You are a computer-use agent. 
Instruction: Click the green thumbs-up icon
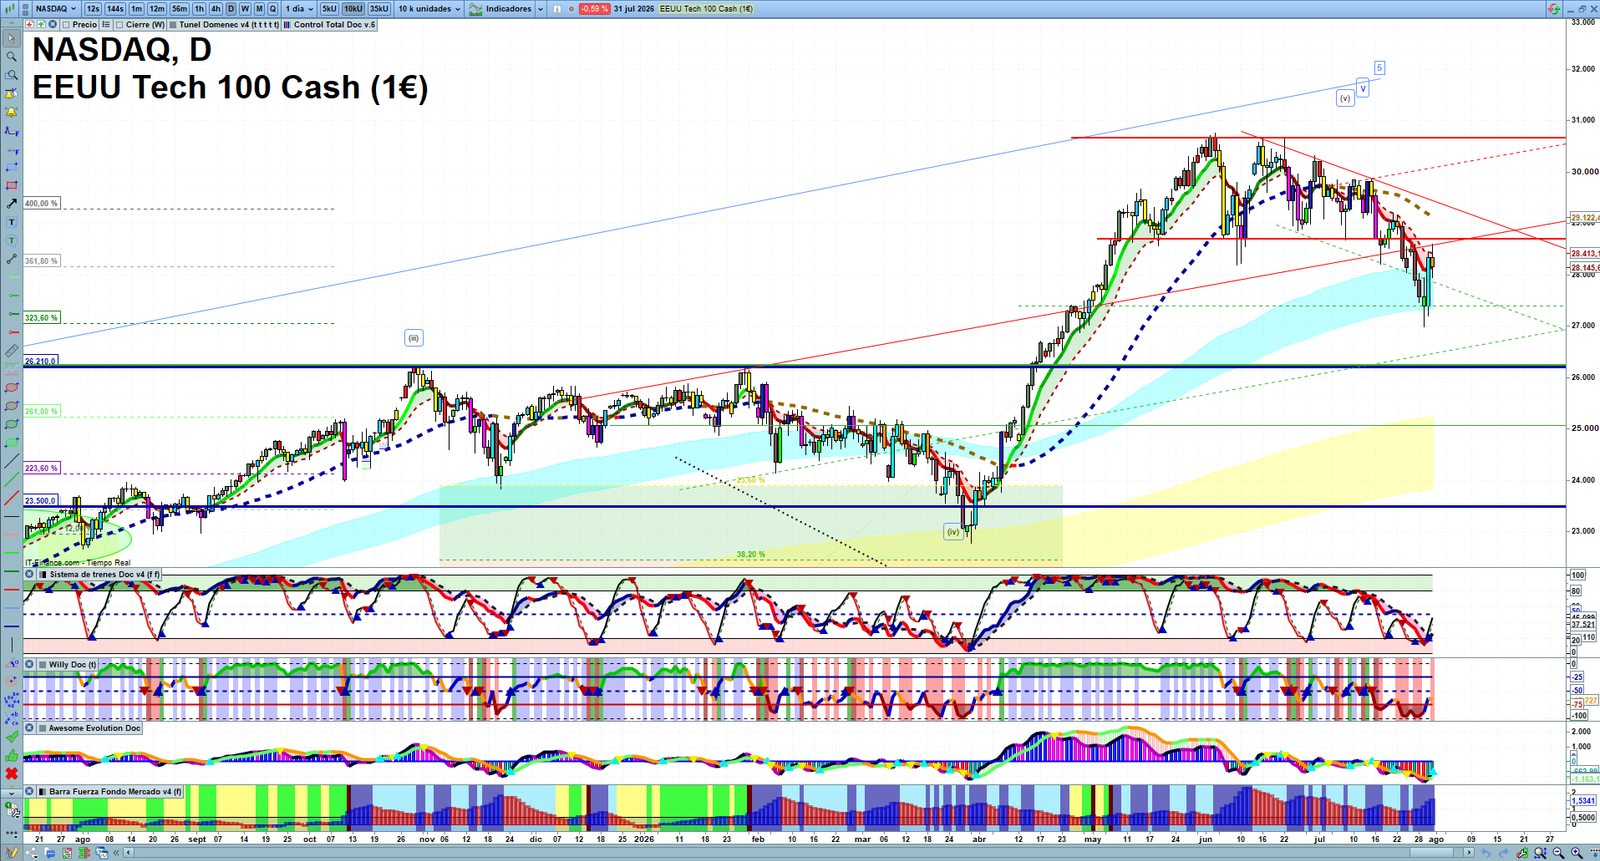(12, 756)
